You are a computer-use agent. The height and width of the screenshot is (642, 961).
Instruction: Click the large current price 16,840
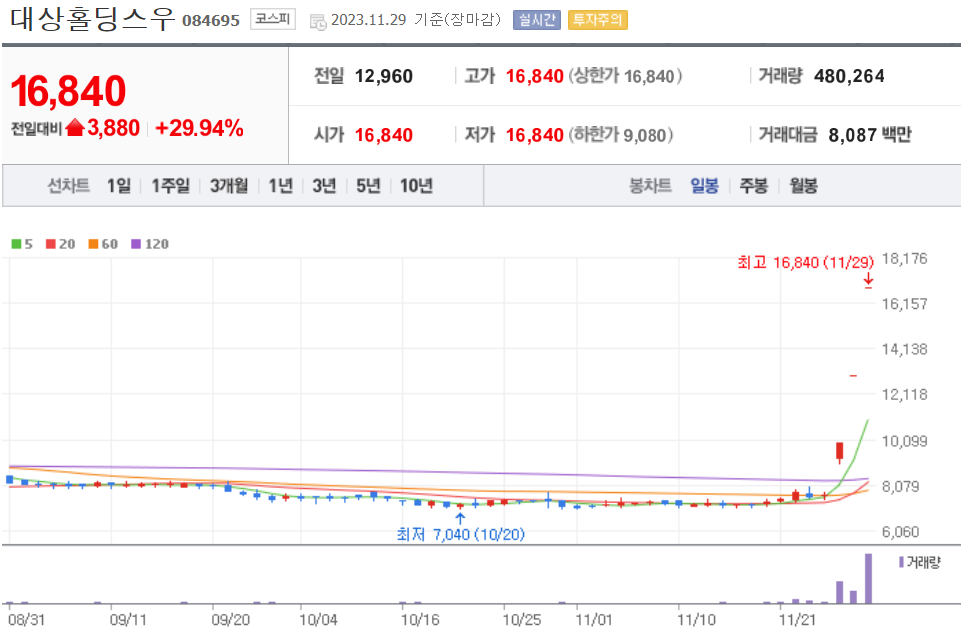coord(68,91)
